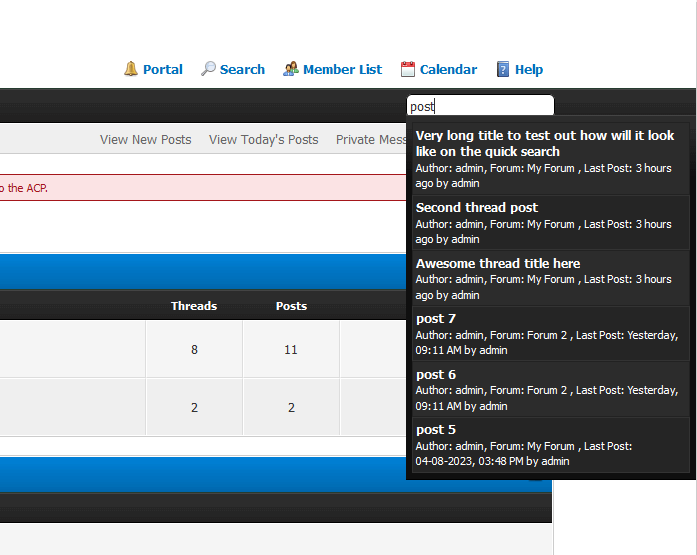
Task: Open the Member List link
Action: tap(342, 69)
